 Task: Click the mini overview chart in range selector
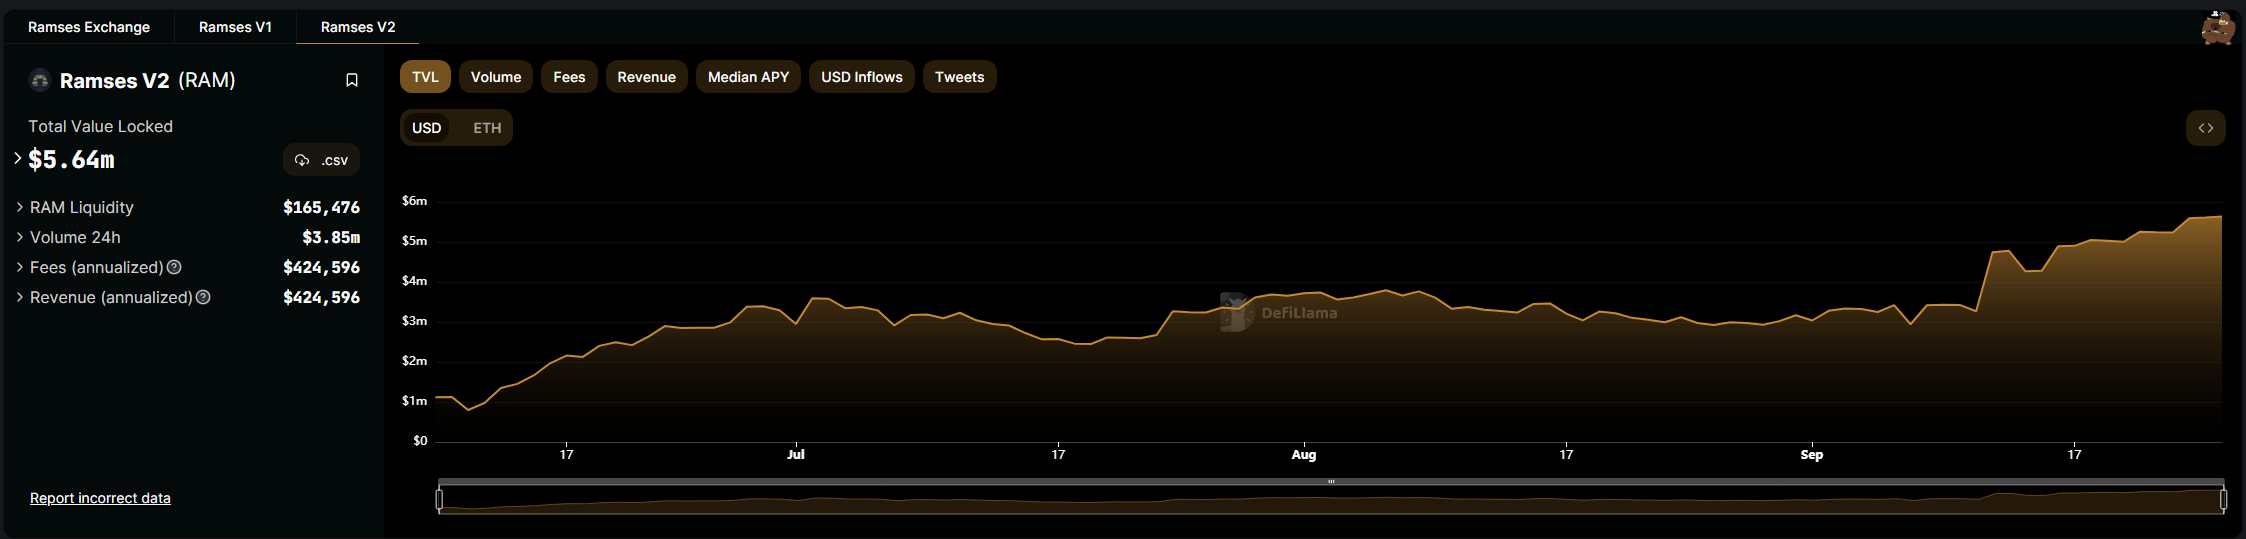coord(1331,500)
